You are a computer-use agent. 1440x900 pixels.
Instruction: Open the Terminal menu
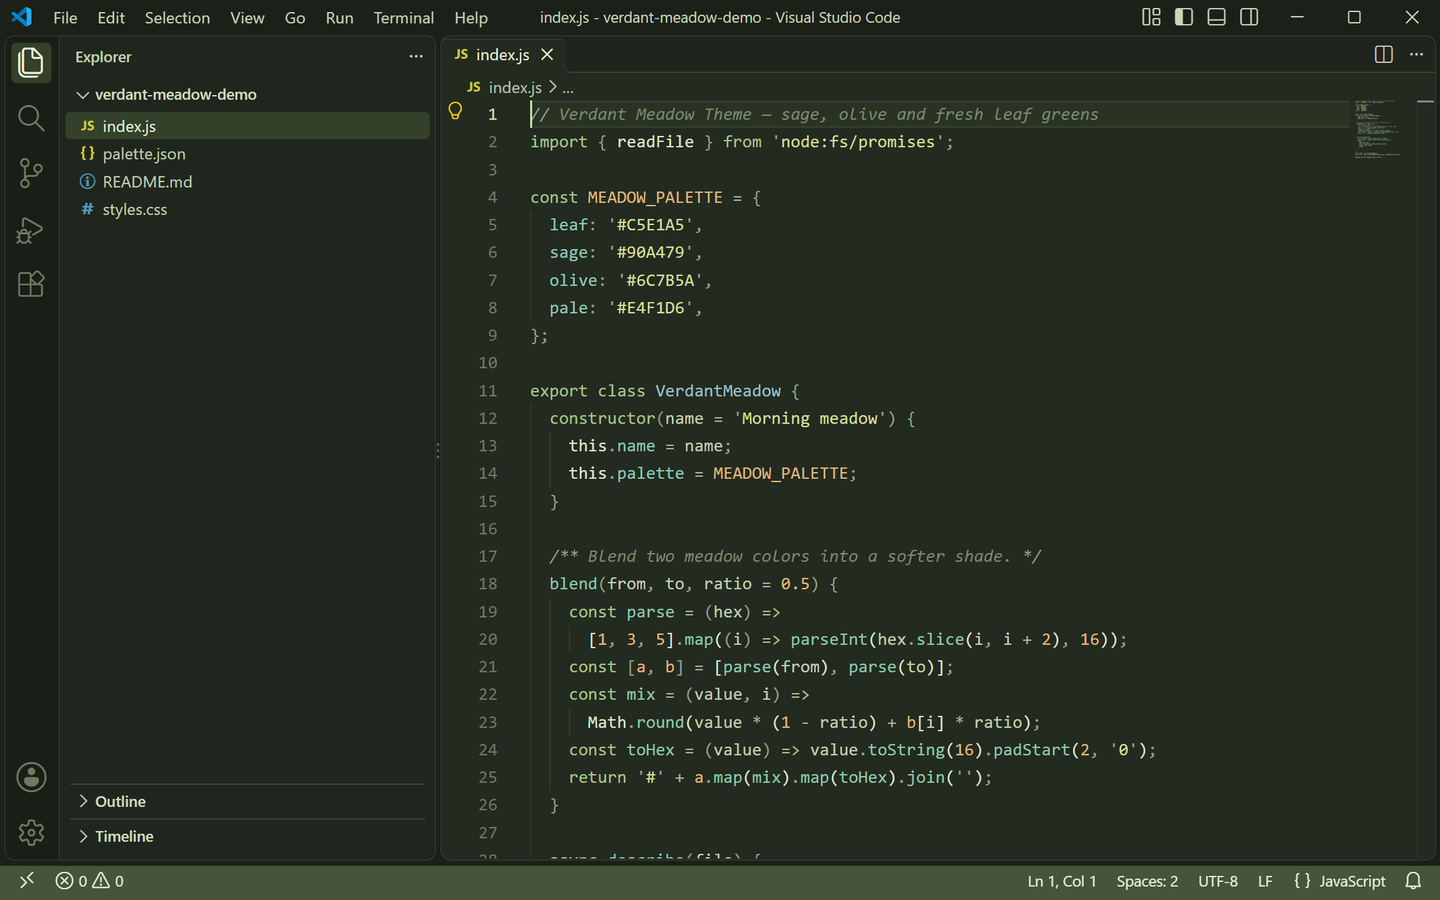point(404,18)
